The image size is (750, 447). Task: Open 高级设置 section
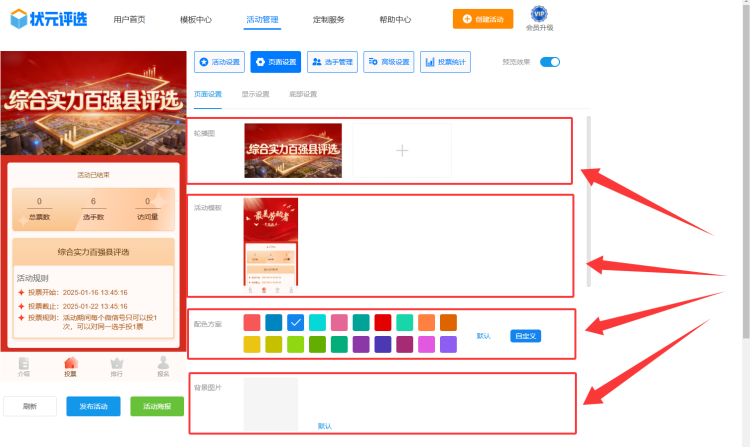[389, 62]
